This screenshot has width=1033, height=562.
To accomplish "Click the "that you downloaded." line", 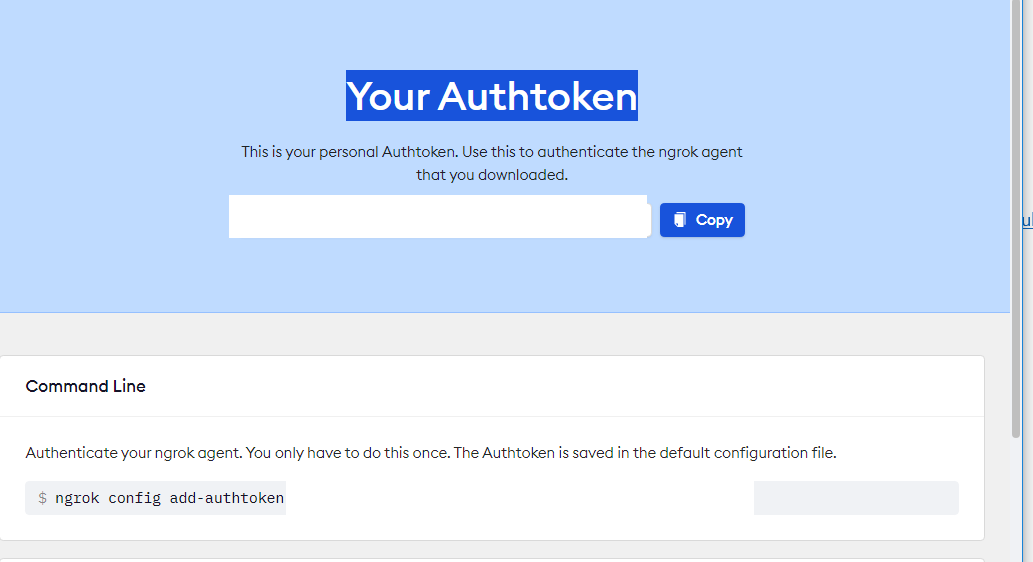I will (x=491, y=175).
